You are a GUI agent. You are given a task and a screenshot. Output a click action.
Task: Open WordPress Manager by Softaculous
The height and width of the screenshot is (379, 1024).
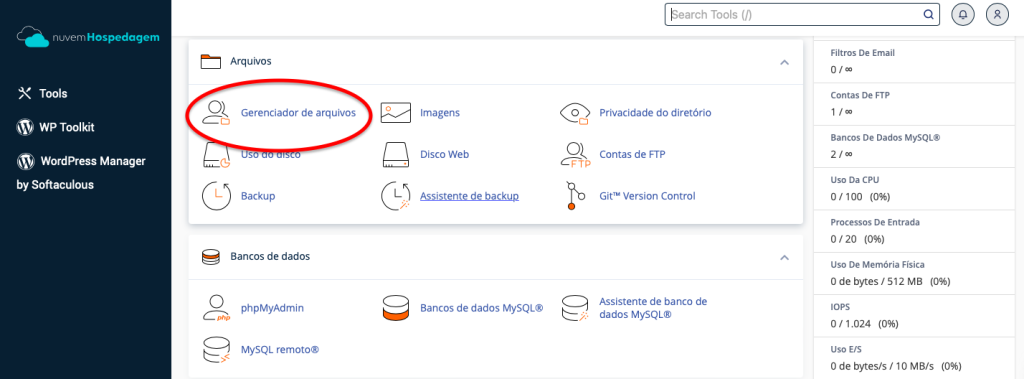[81, 173]
